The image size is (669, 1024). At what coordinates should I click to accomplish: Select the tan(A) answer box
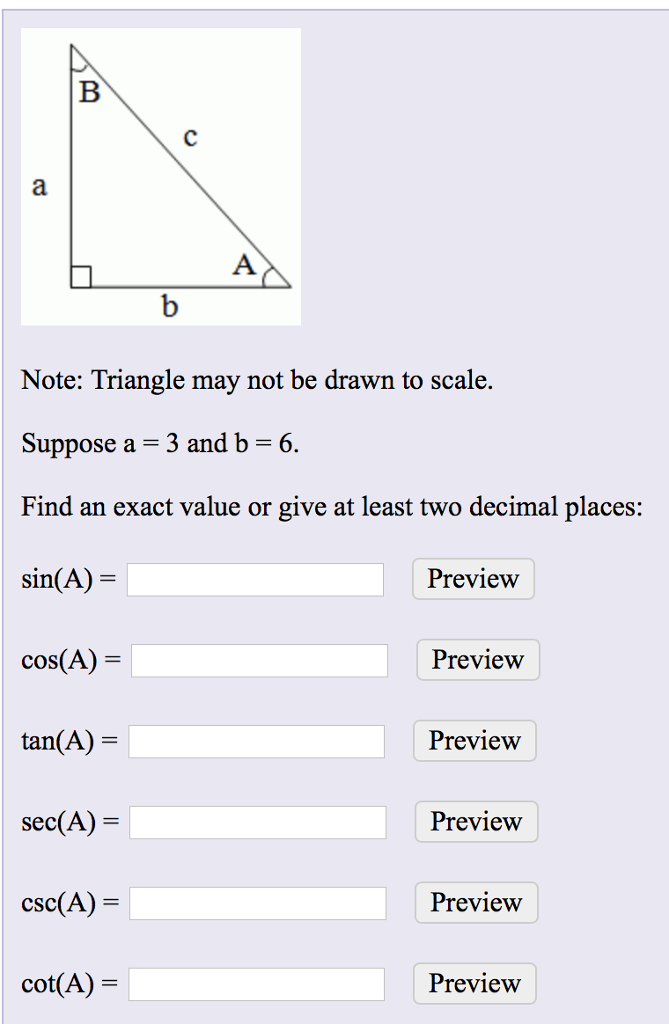(258, 741)
